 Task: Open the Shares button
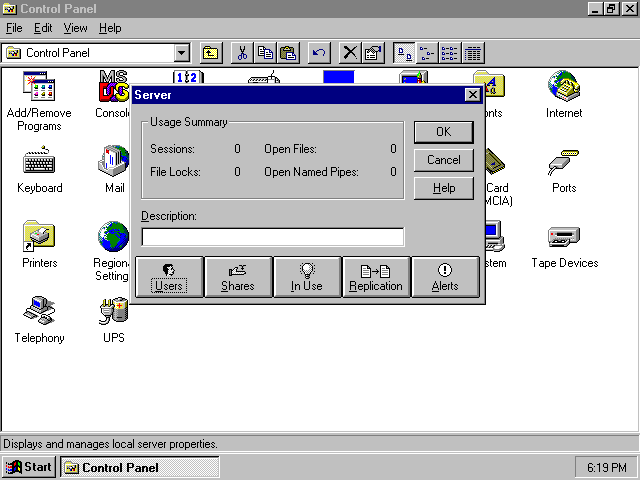click(x=238, y=277)
